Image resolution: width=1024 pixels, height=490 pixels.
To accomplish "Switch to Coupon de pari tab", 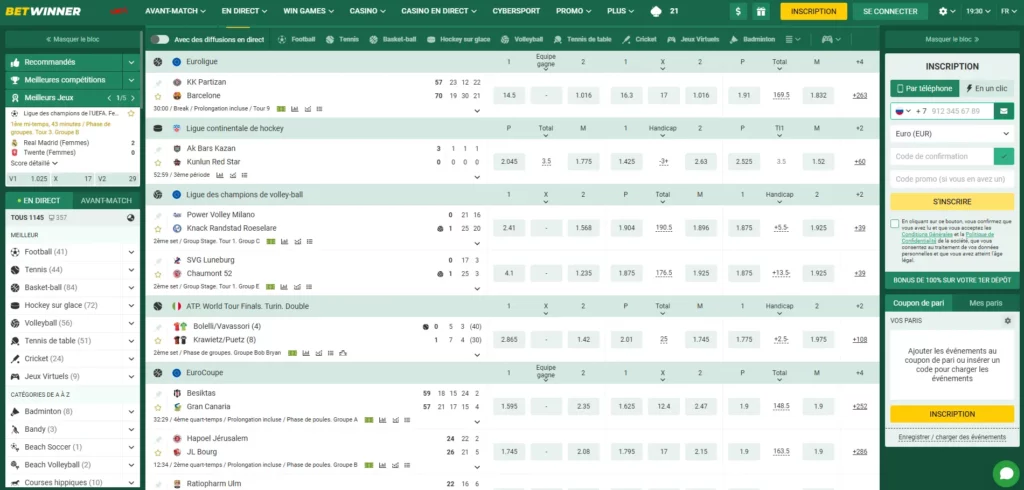I will [918, 303].
